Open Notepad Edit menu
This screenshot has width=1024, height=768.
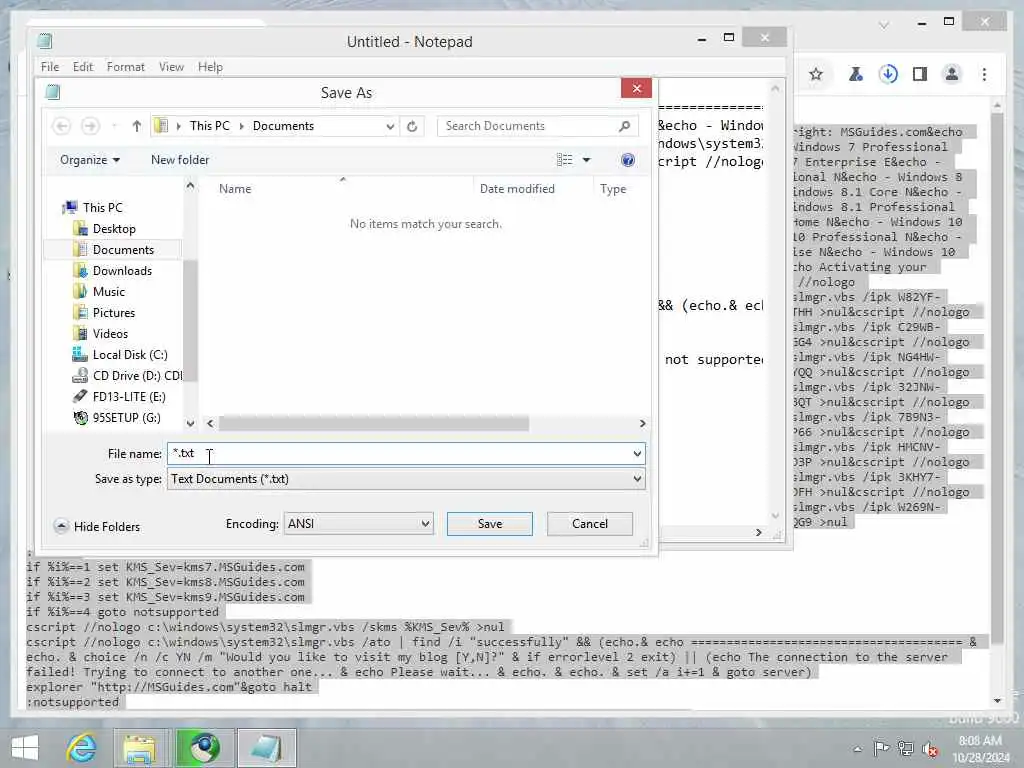[83, 67]
